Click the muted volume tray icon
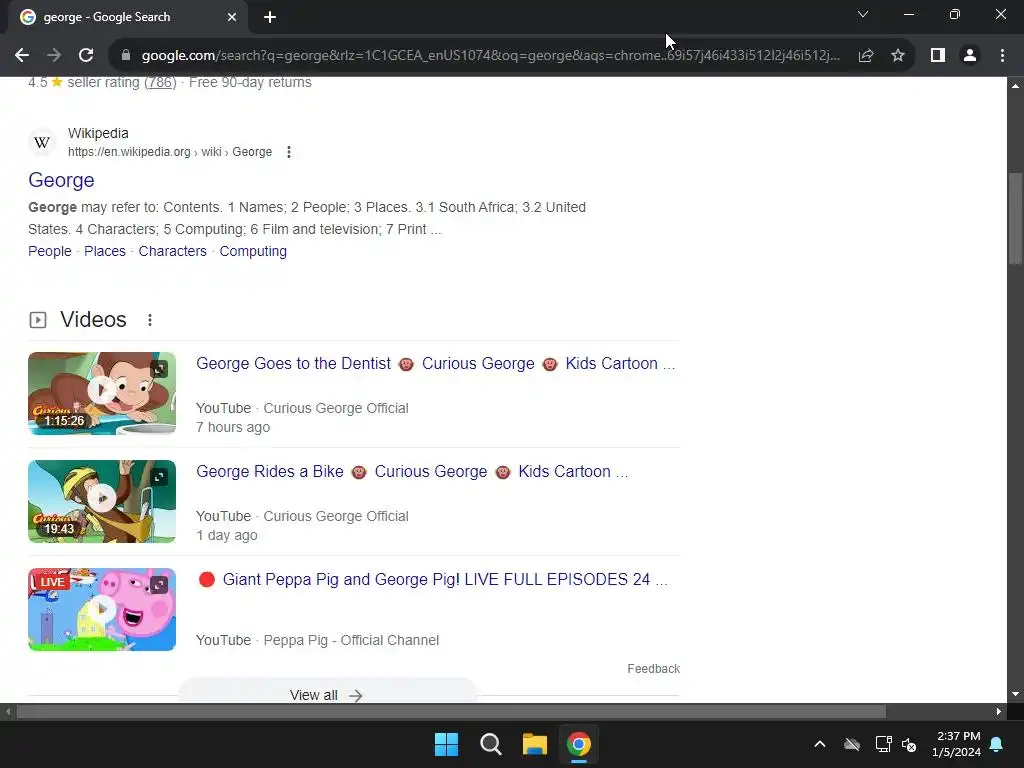The height and width of the screenshot is (768, 1024). click(x=909, y=744)
